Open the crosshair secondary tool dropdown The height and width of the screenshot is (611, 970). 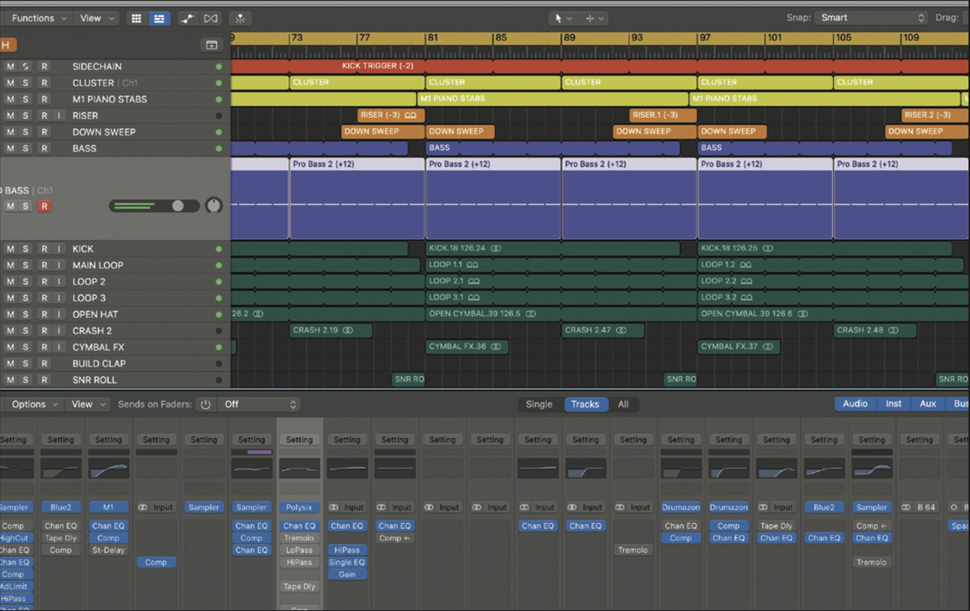[x=594, y=19]
